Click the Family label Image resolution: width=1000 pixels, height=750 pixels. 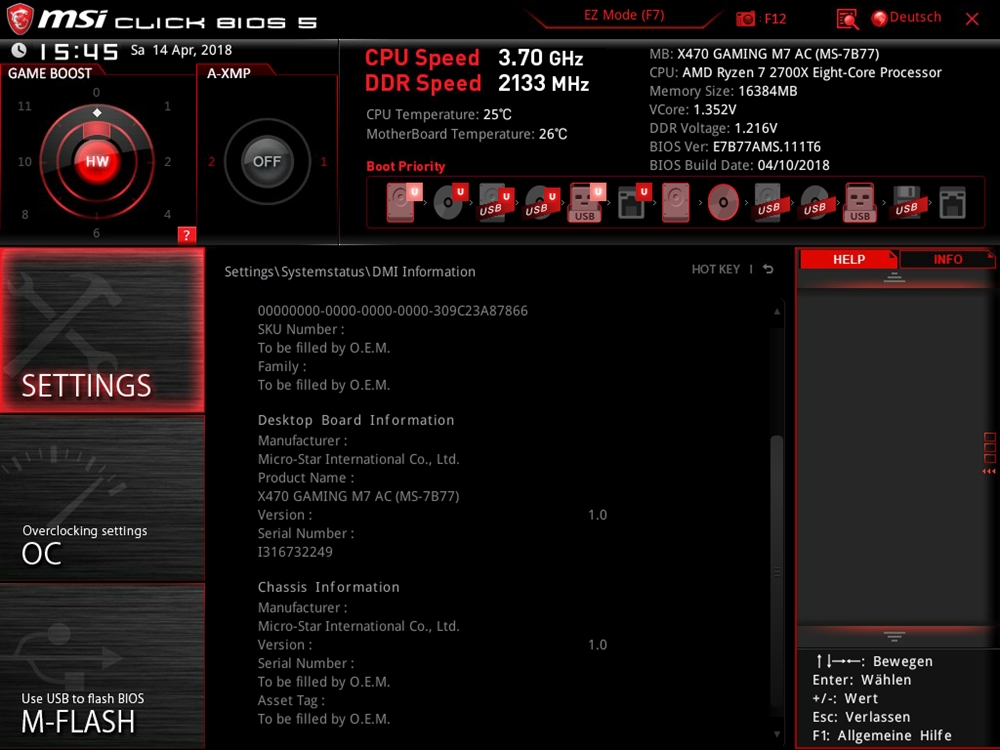[x=281, y=366]
